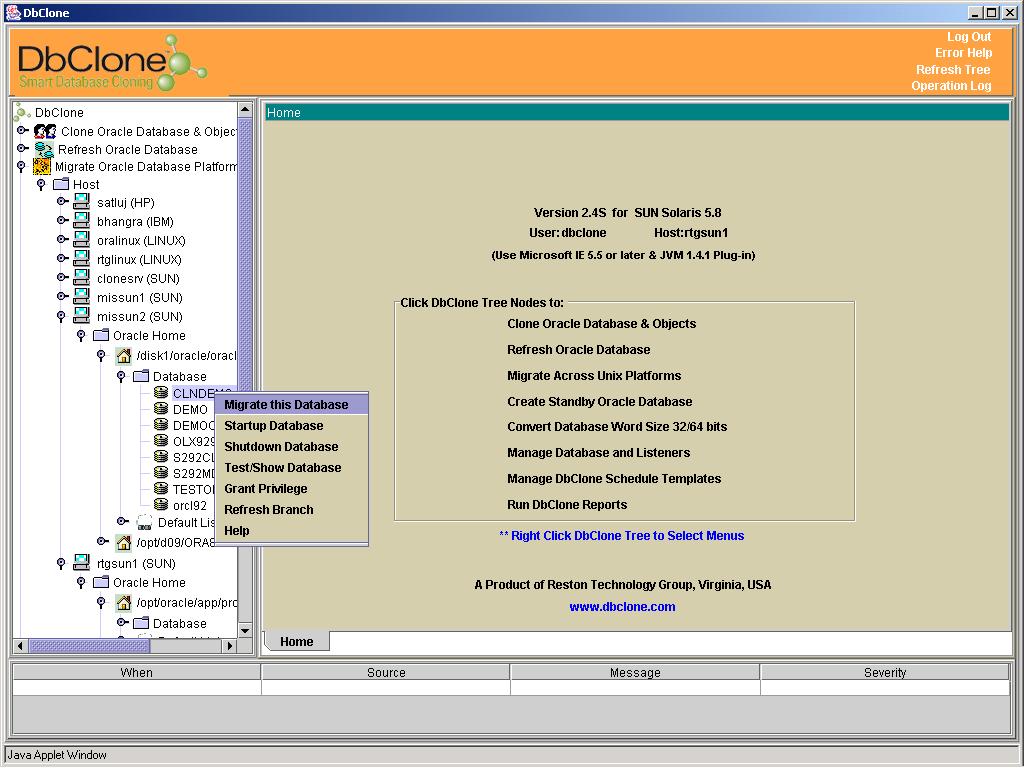This screenshot has width=1024, height=768.
Task: Click the Oracle Home folder icon under missun2
Action: [101, 335]
